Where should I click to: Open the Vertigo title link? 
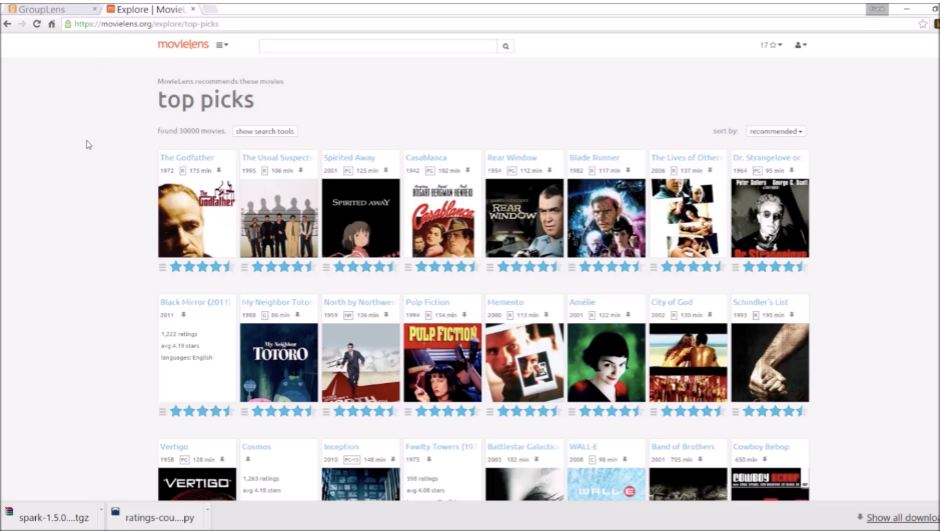click(174, 446)
